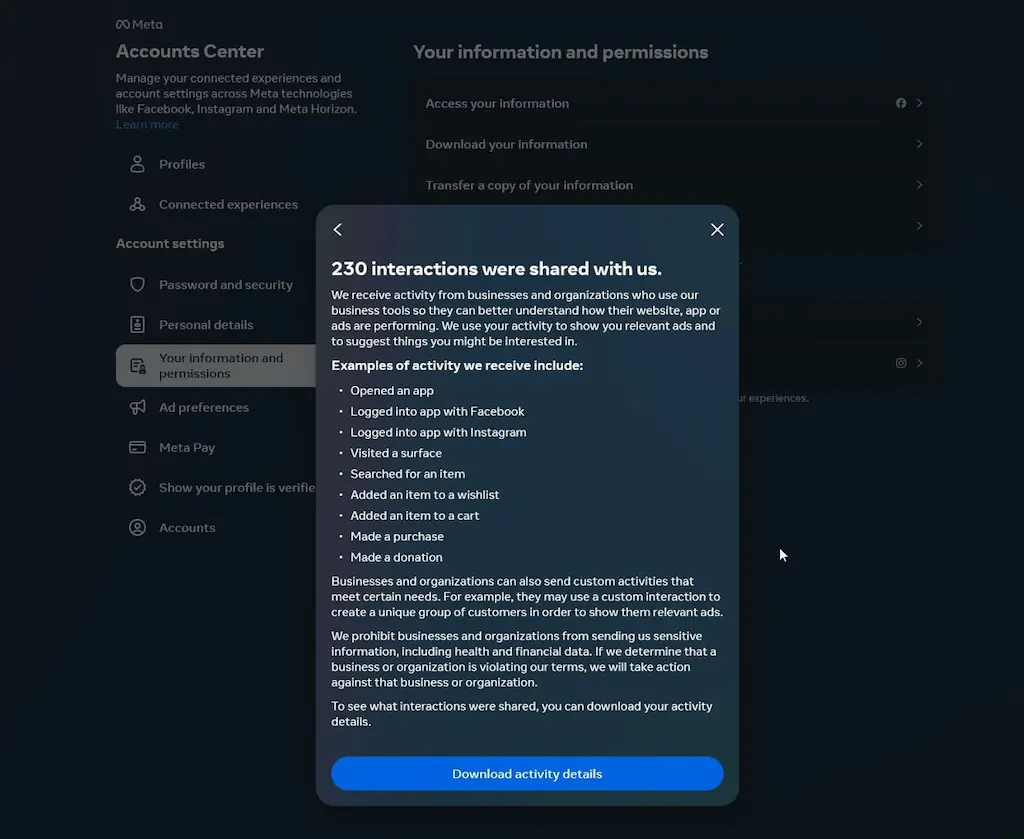Viewport: 1024px width, 839px height.
Task: Click the verified badge icon in sidebar
Action: pyautogui.click(x=138, y=488)
